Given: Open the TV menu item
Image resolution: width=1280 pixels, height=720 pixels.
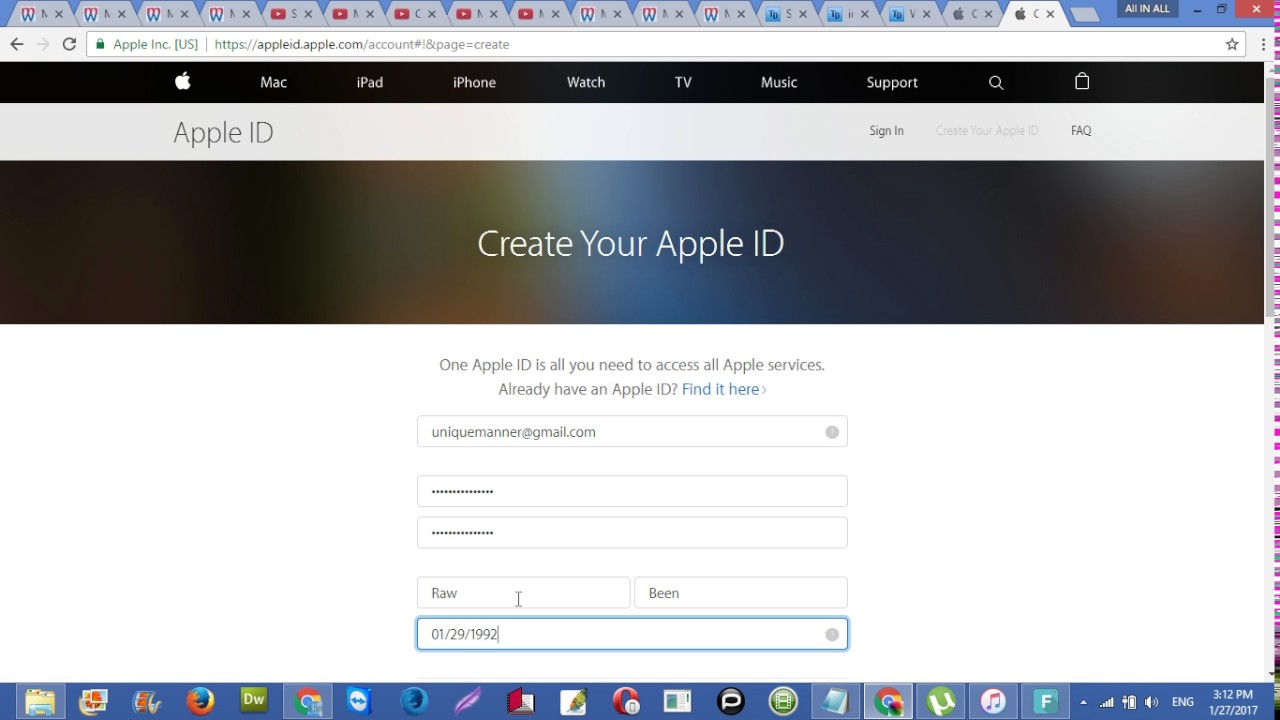Looking at the screenshot, I should tap(683, 82).
